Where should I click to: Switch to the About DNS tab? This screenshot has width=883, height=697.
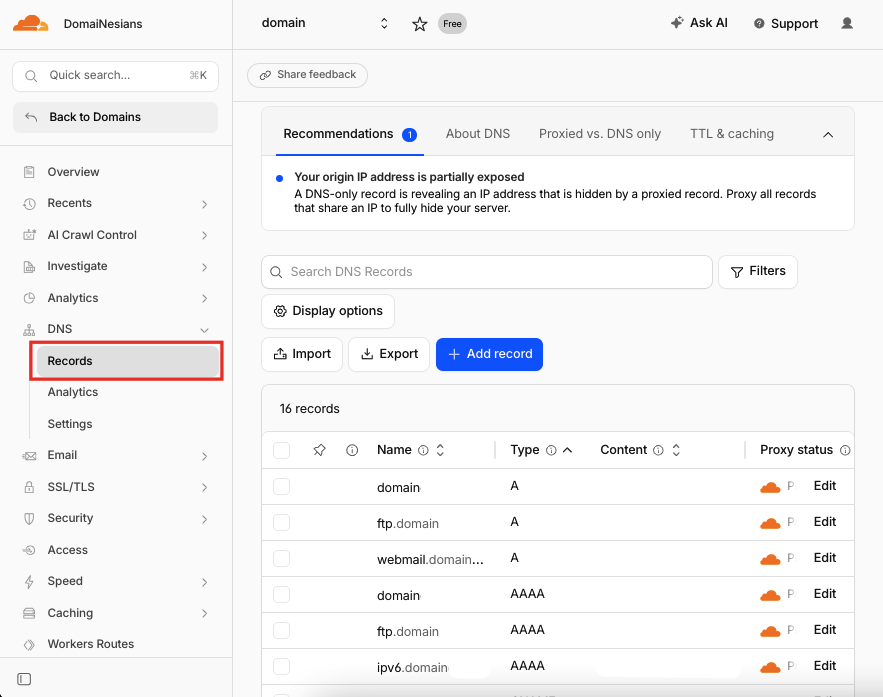click(x=478, y=134)
